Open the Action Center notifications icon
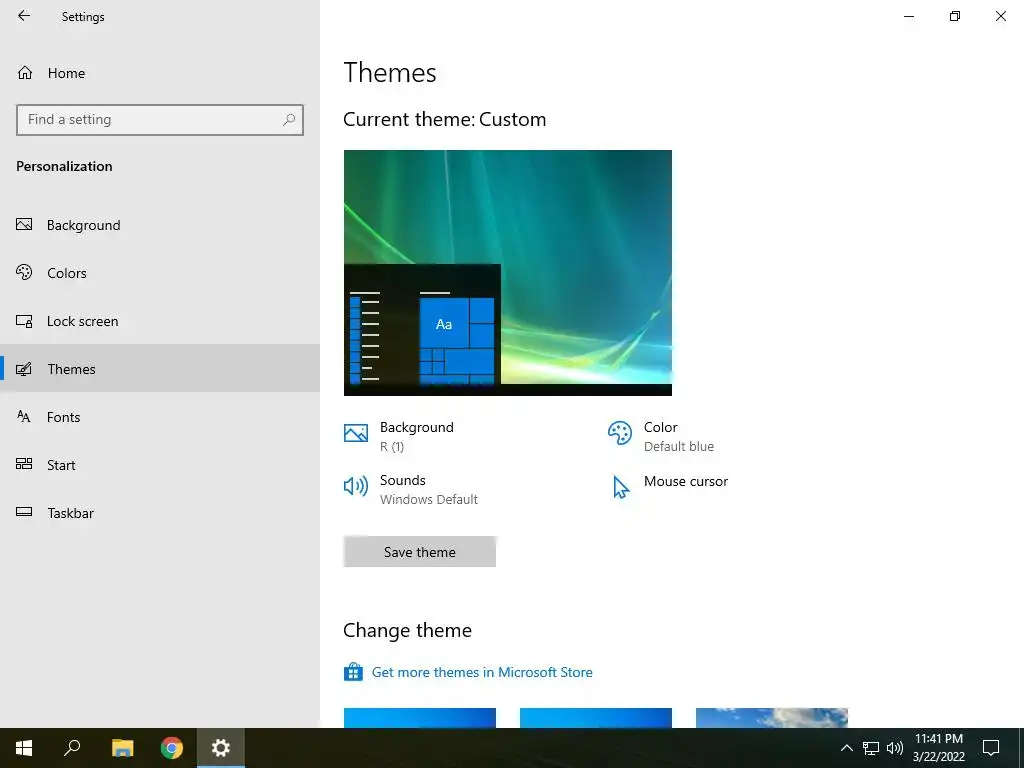The image size is (1024, 768). 991,748
